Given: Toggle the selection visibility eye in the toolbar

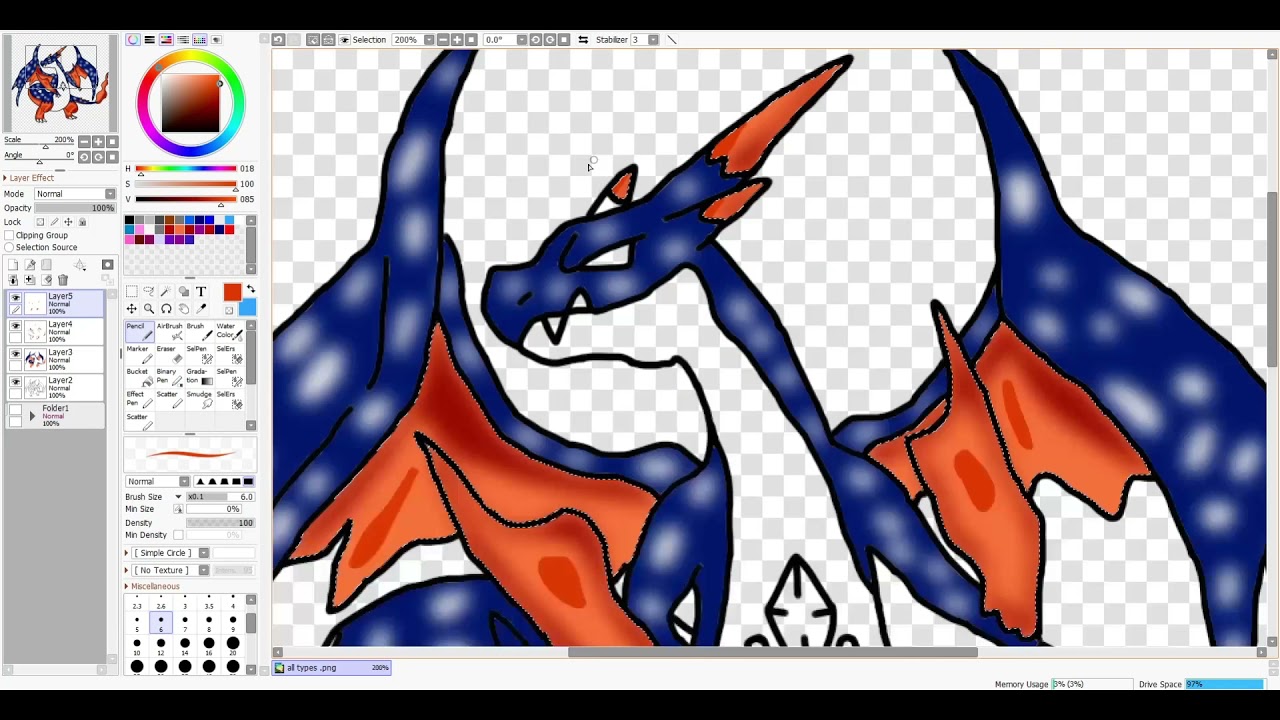Looking at the screenshot, I should 345,40.
